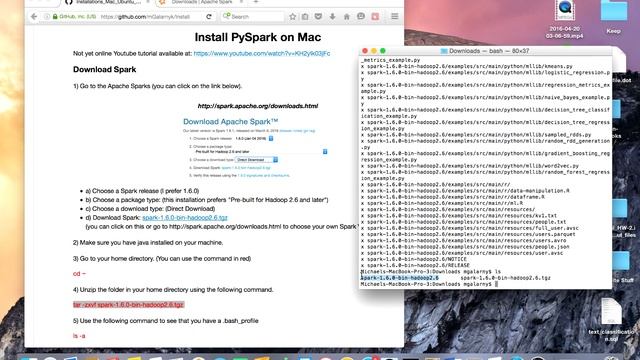Open the Spark release dropdown in image
640x360 pixels.
(x=271, y=138)
